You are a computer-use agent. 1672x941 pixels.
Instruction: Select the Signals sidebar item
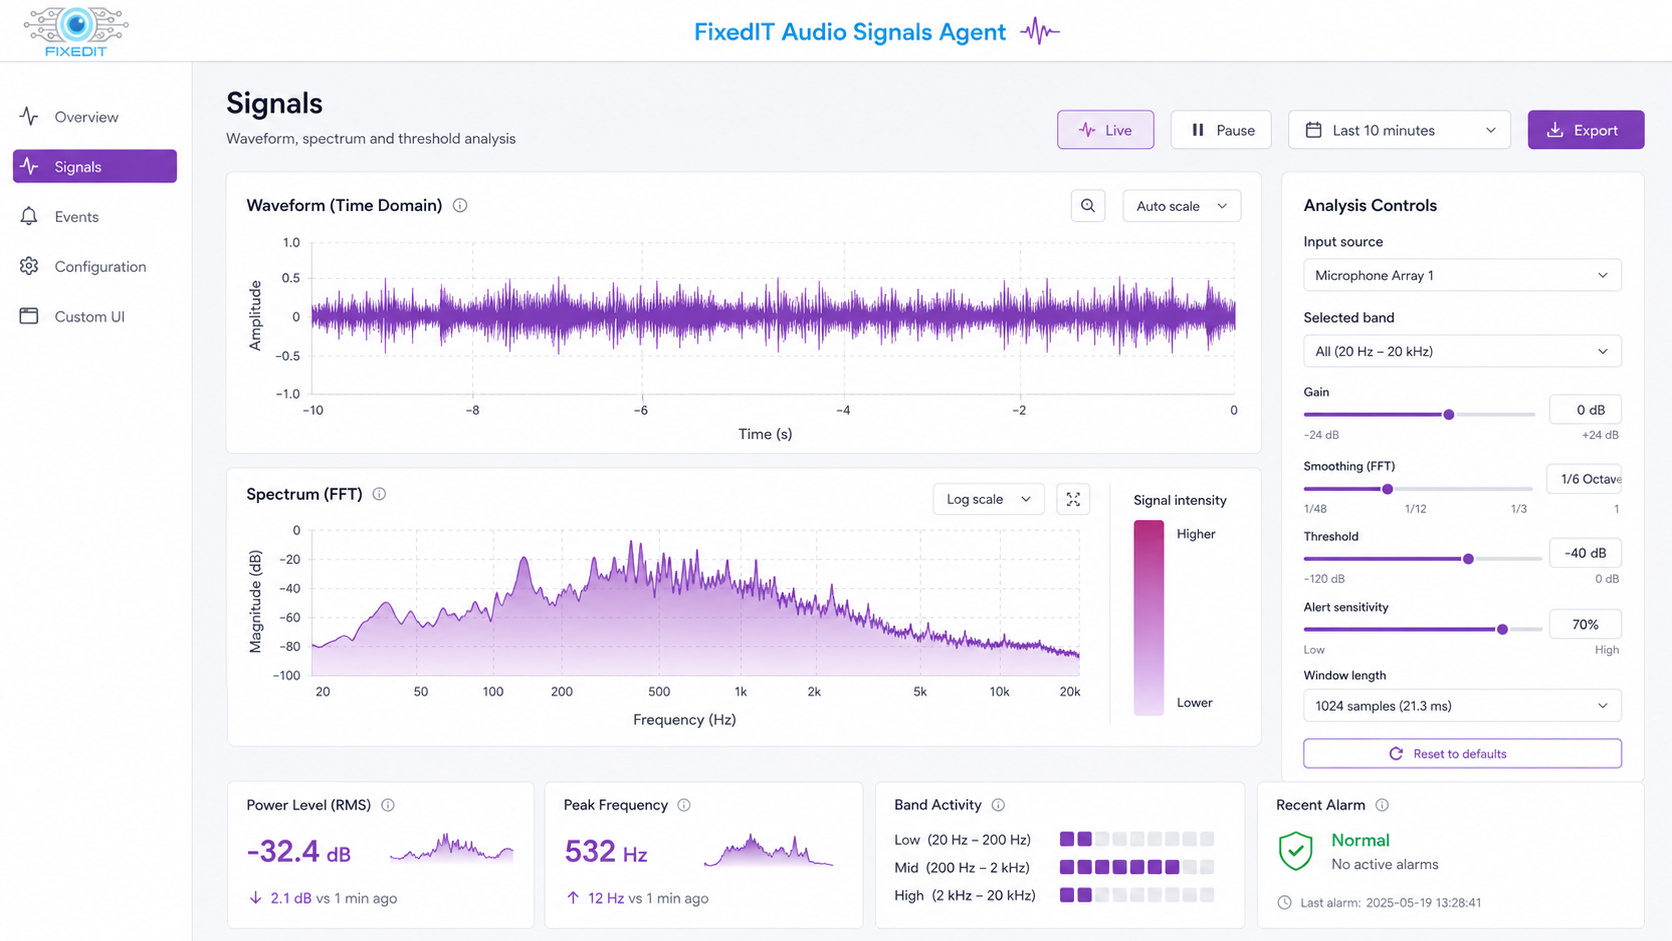(95, 166)
